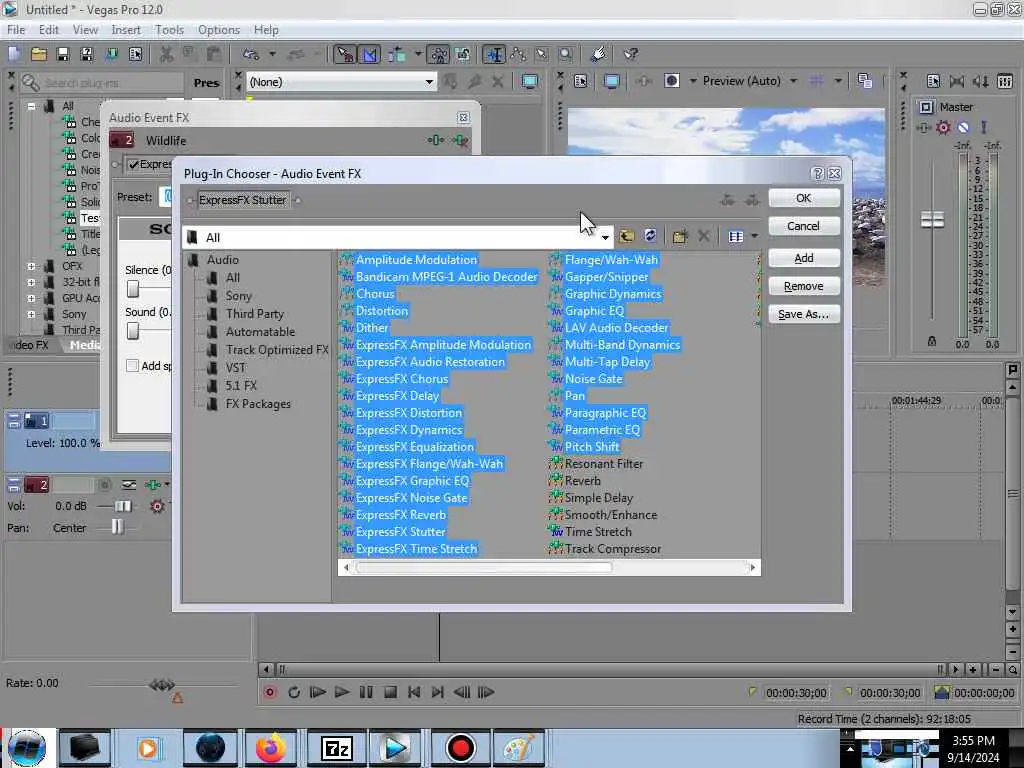The width and height of the screenshot is (1024, 768).
Task: Click the Pause transport button
Action: coord(366,692)
